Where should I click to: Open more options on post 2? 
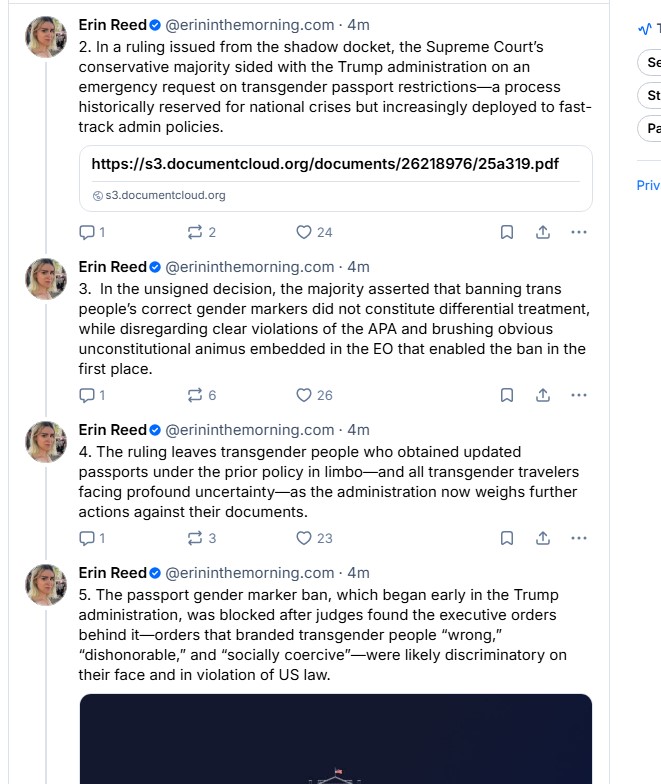click(x=578, y=232)
